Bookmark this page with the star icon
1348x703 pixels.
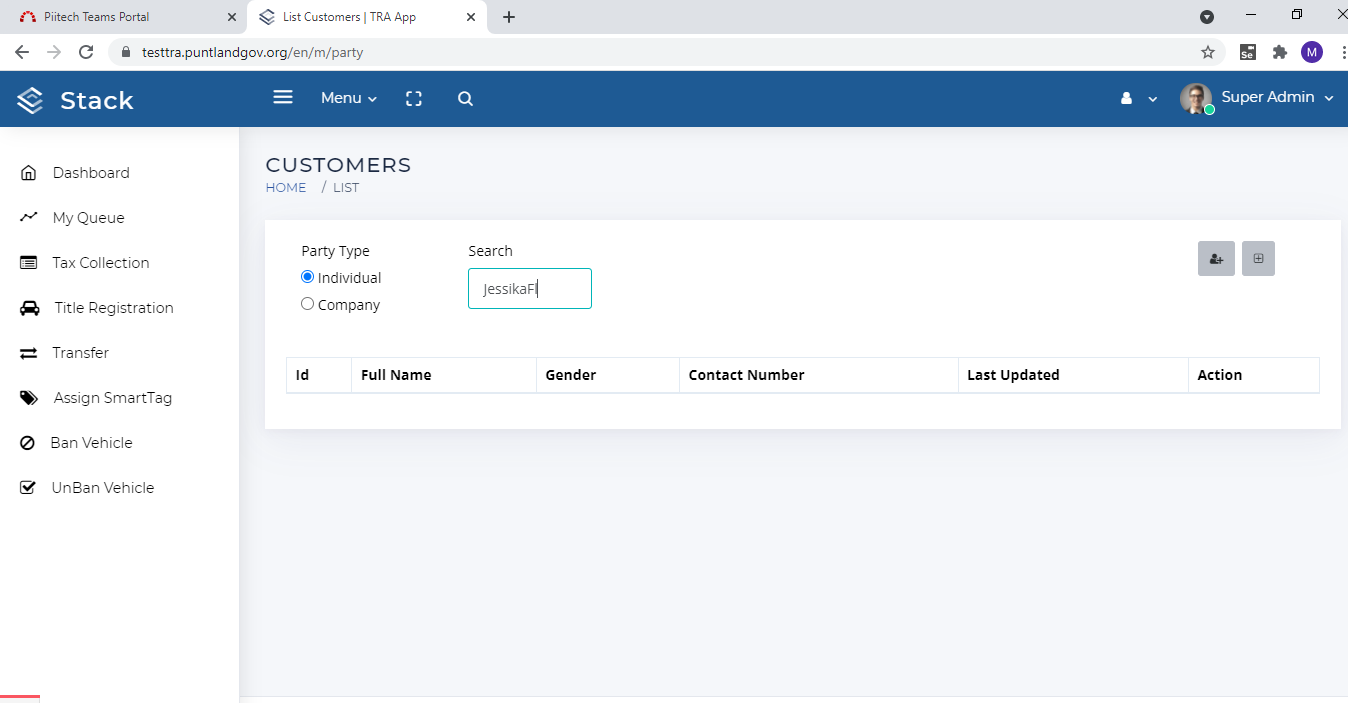click(1208, 52)
